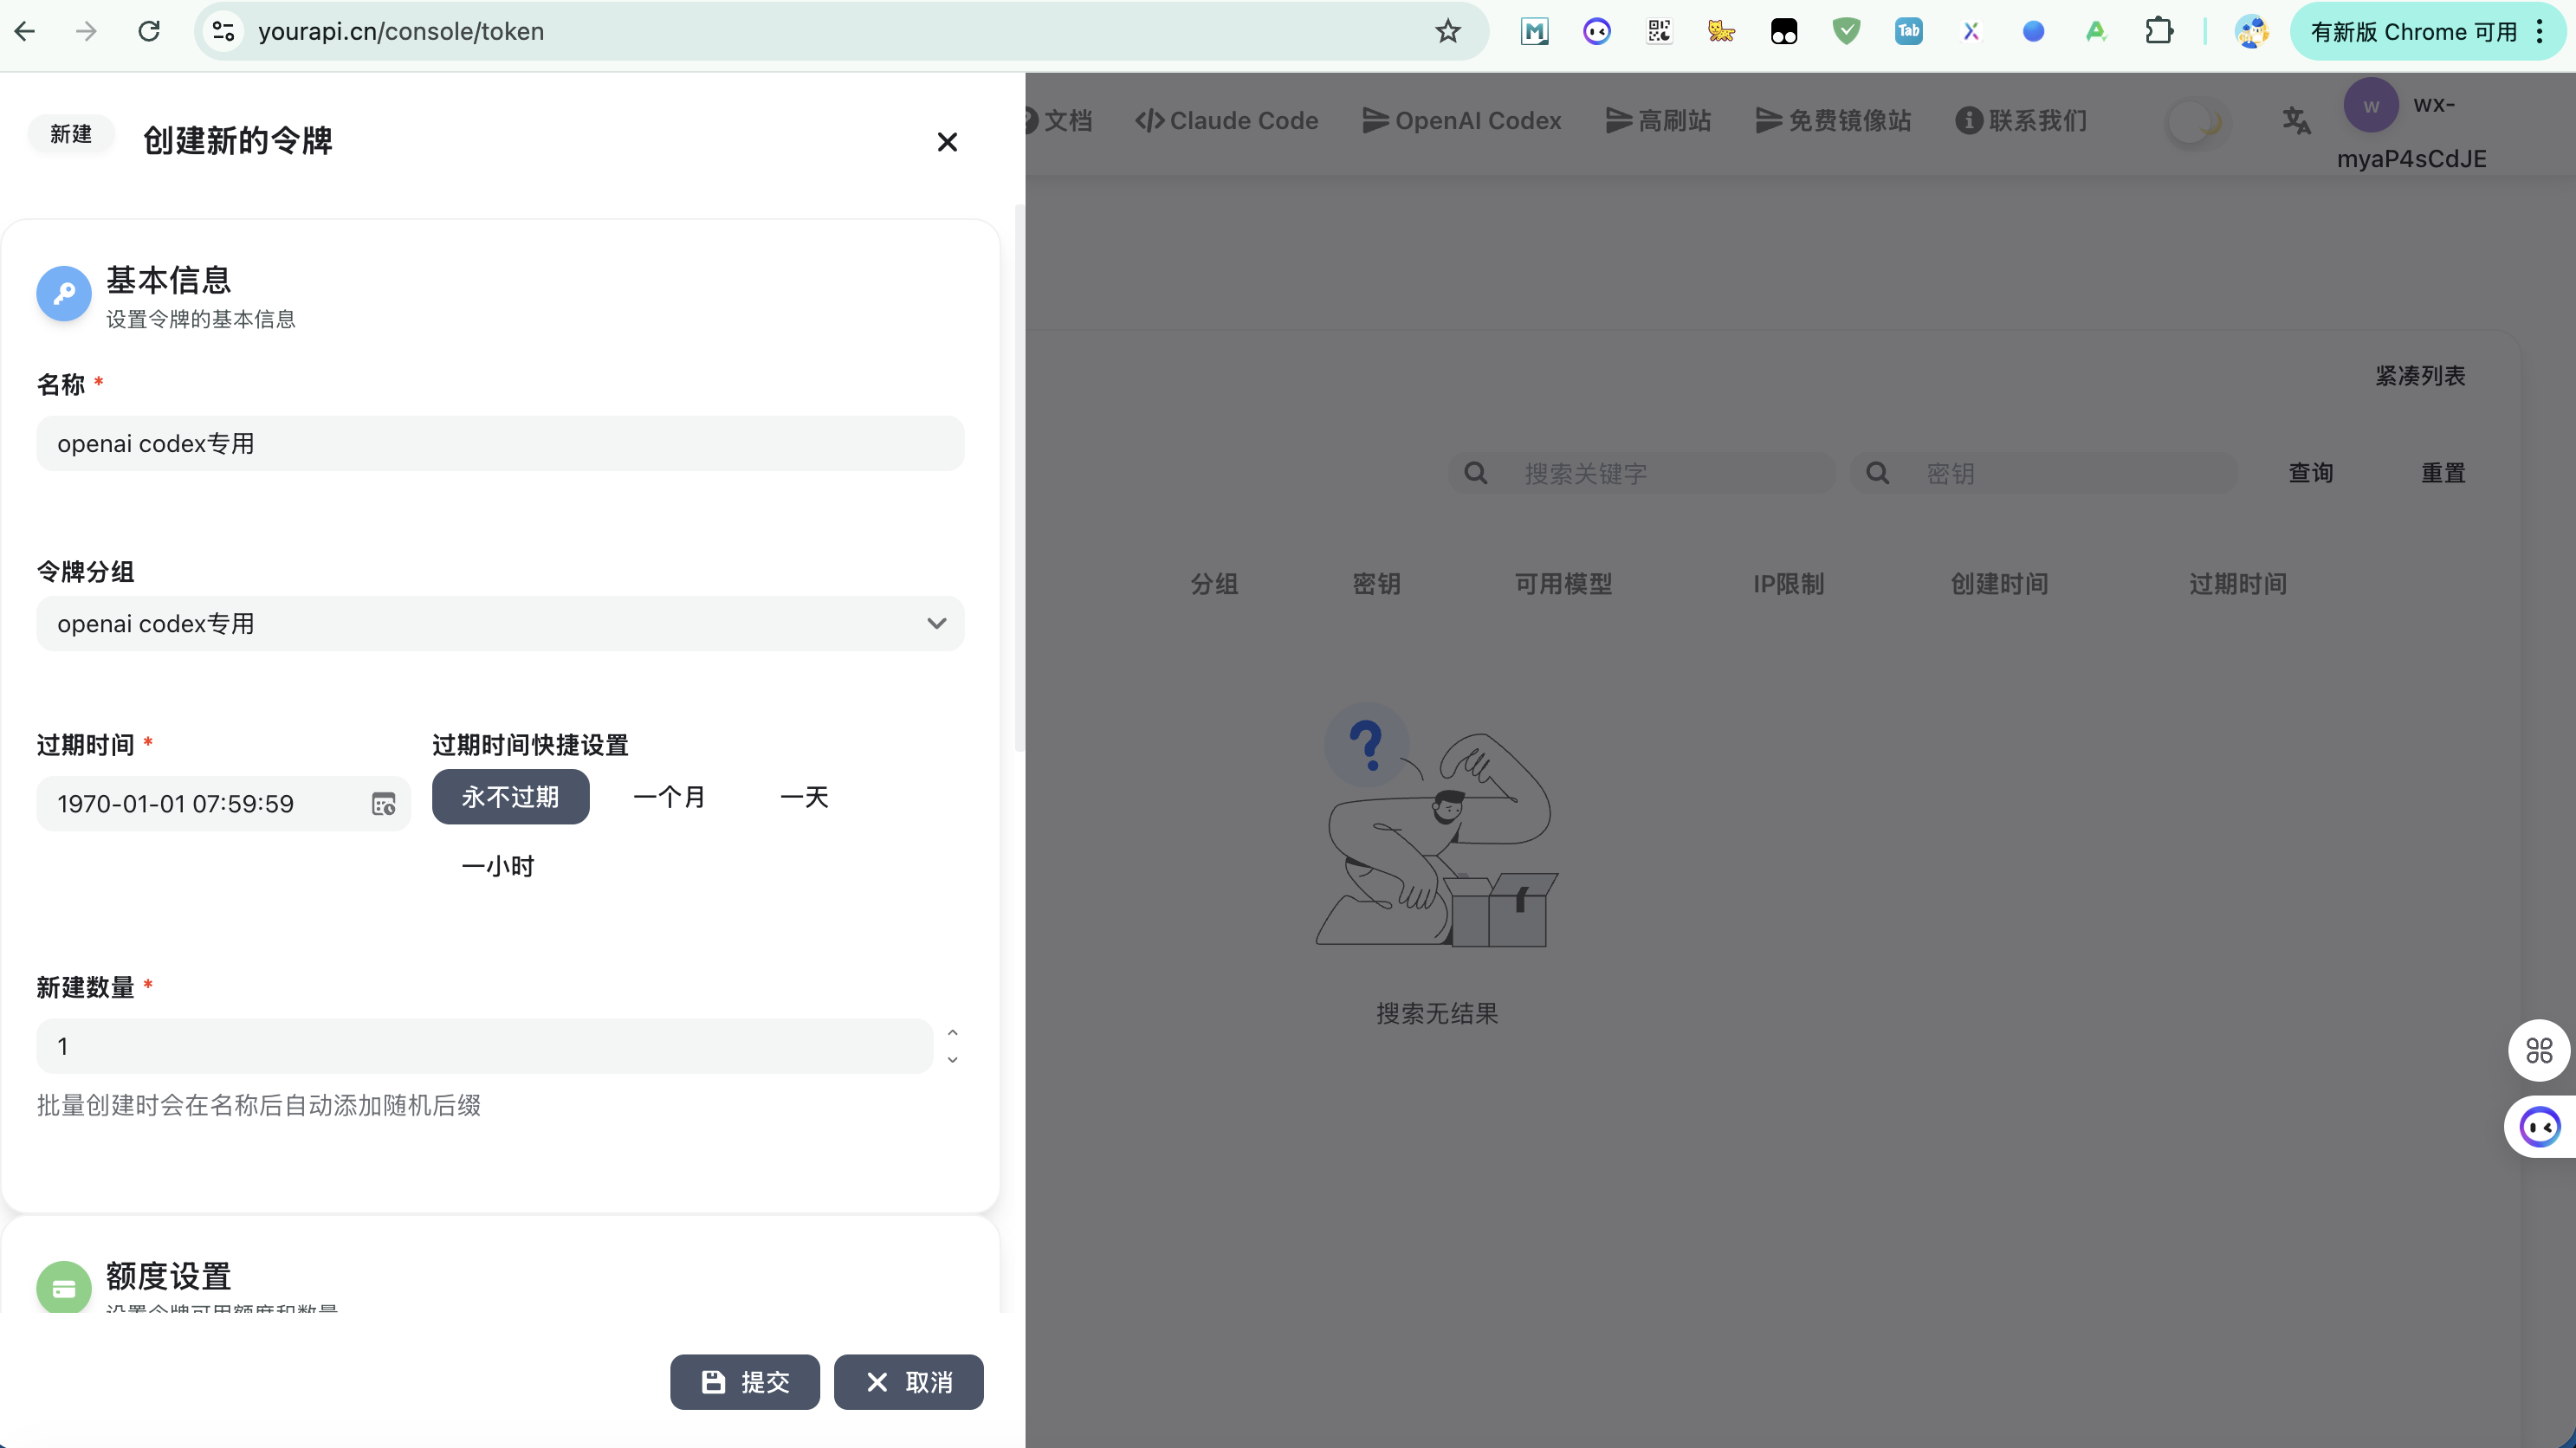Open the browser extensions puzzle icon

(x=2159, y=32)
